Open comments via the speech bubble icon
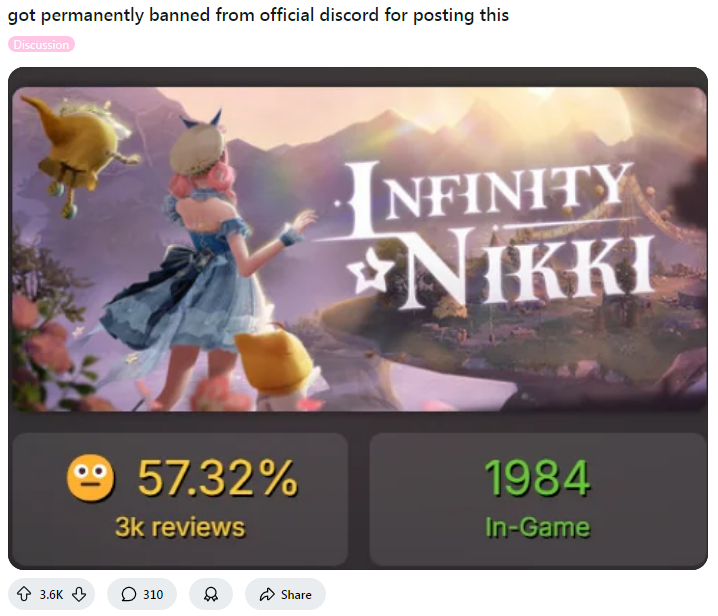This screenshot has width=718, height=616. point(129,594)
